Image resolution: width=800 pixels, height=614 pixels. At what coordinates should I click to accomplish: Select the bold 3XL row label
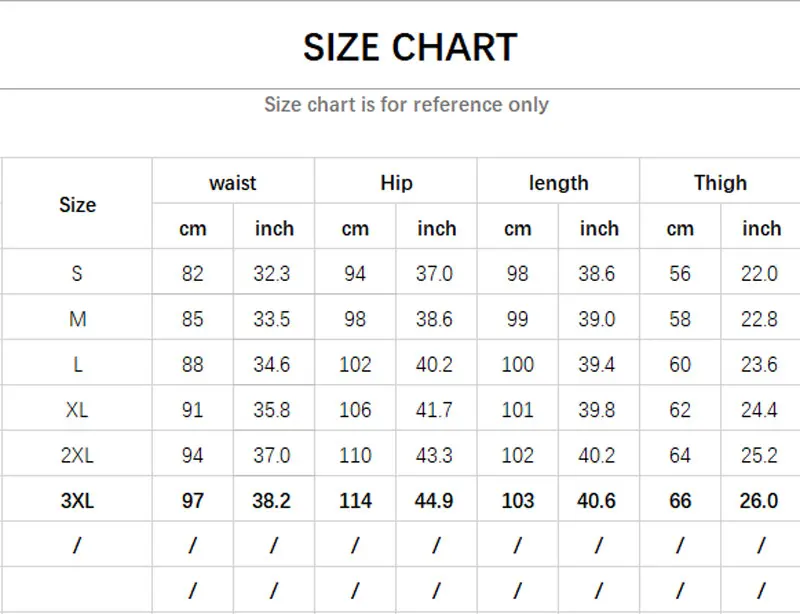(x=78, y=501)
